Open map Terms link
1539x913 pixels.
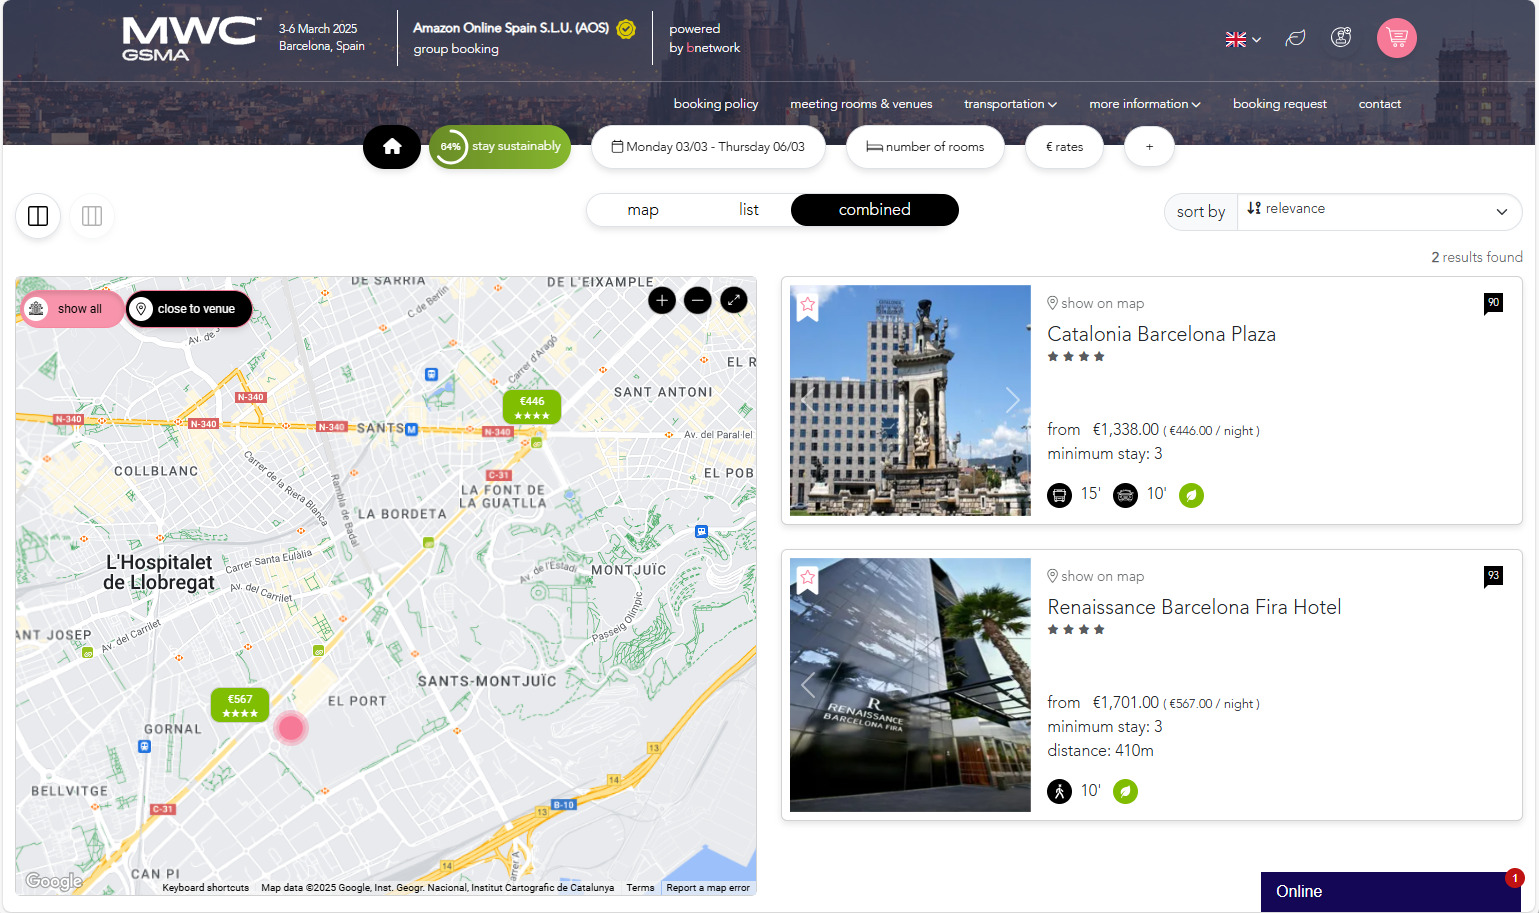[x=640, y=888]
